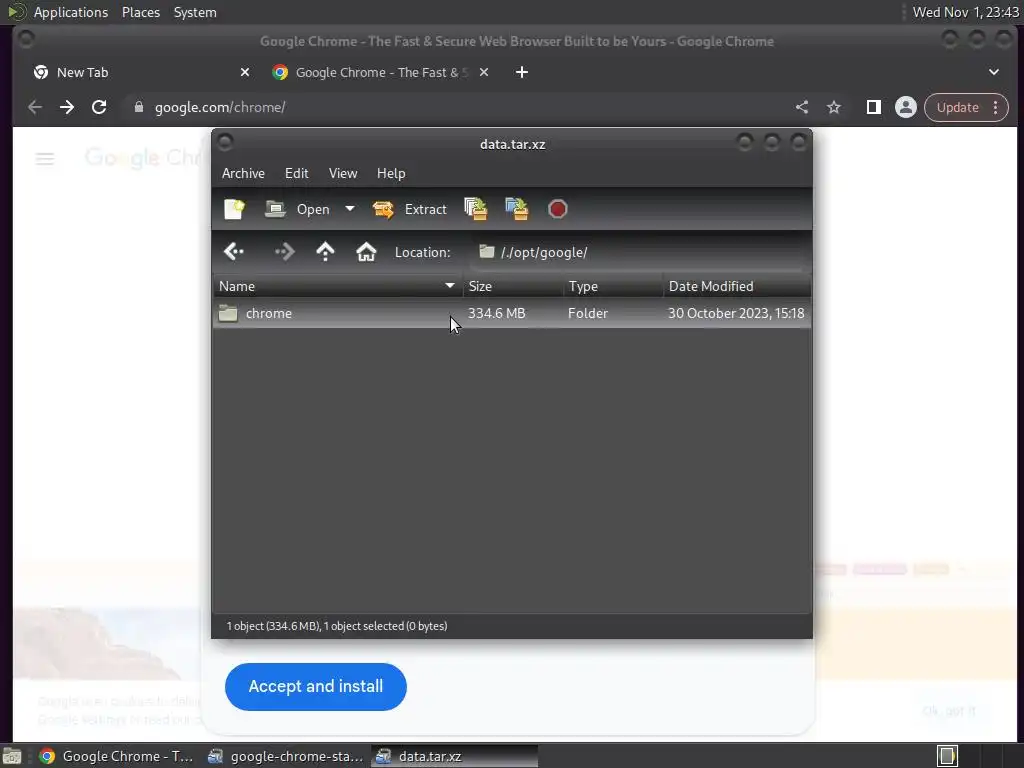The image size is (1024, 768).
Task: Expand the Open recent-files dropdown arrow
Action: 350,209
